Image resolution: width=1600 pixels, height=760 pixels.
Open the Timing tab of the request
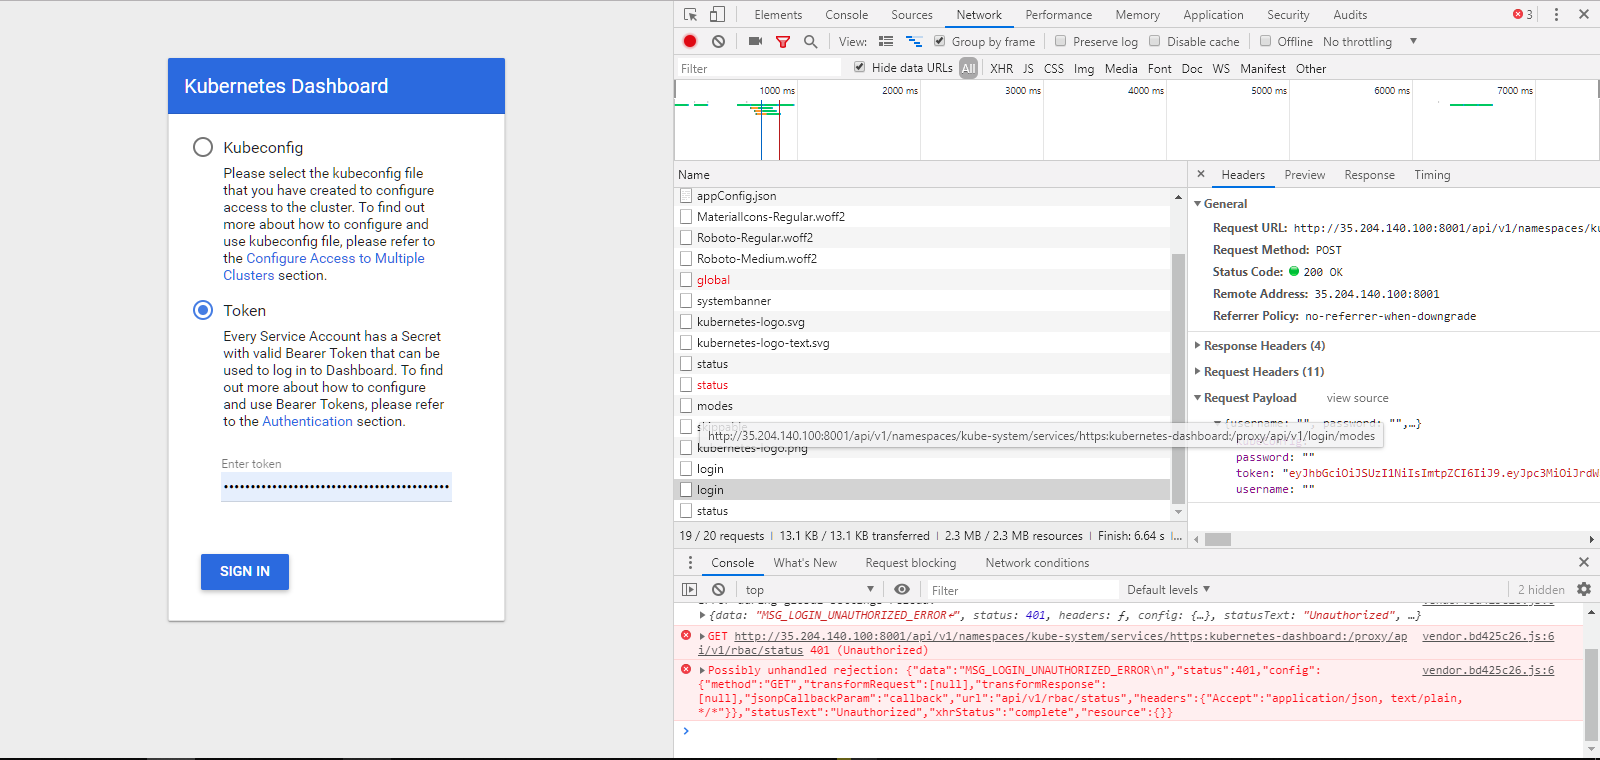pyautogui.click(x=1432, y=174)
